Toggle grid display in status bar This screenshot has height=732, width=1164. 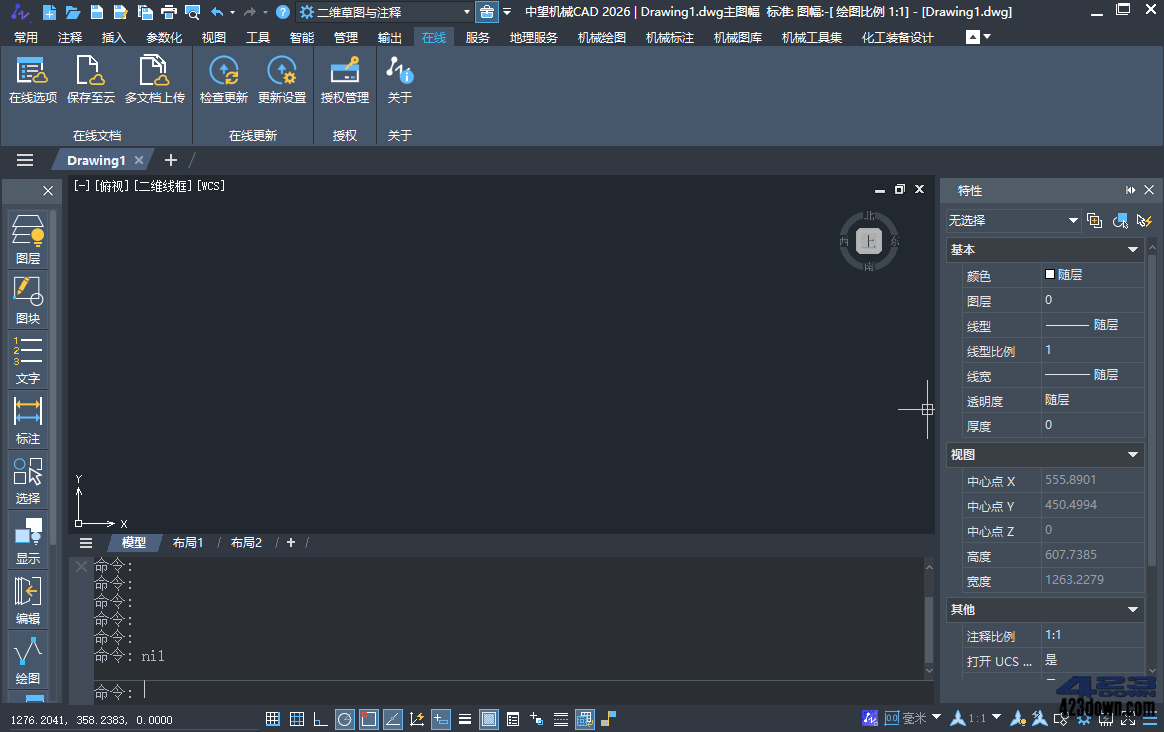click(x=273, y=719)
